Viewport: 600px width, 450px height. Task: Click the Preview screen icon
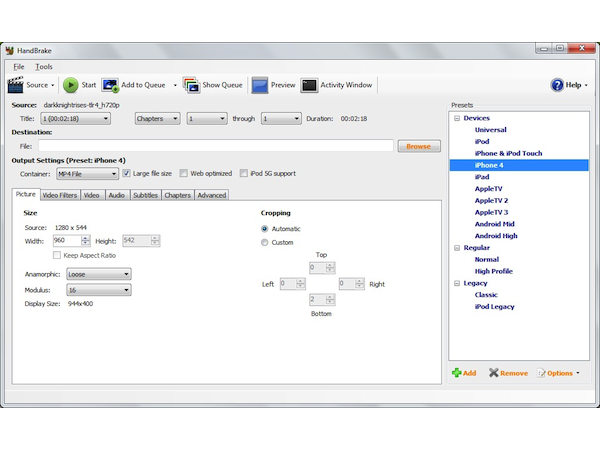(260, 85)
